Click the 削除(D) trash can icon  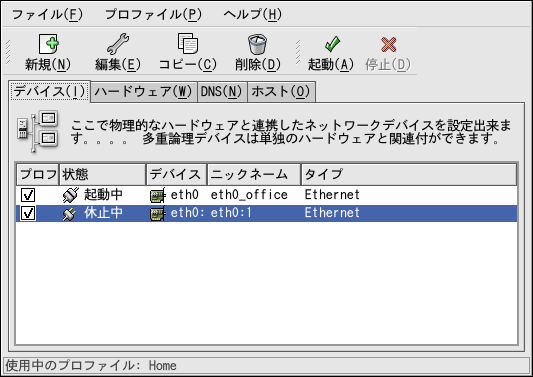[257, 44]
